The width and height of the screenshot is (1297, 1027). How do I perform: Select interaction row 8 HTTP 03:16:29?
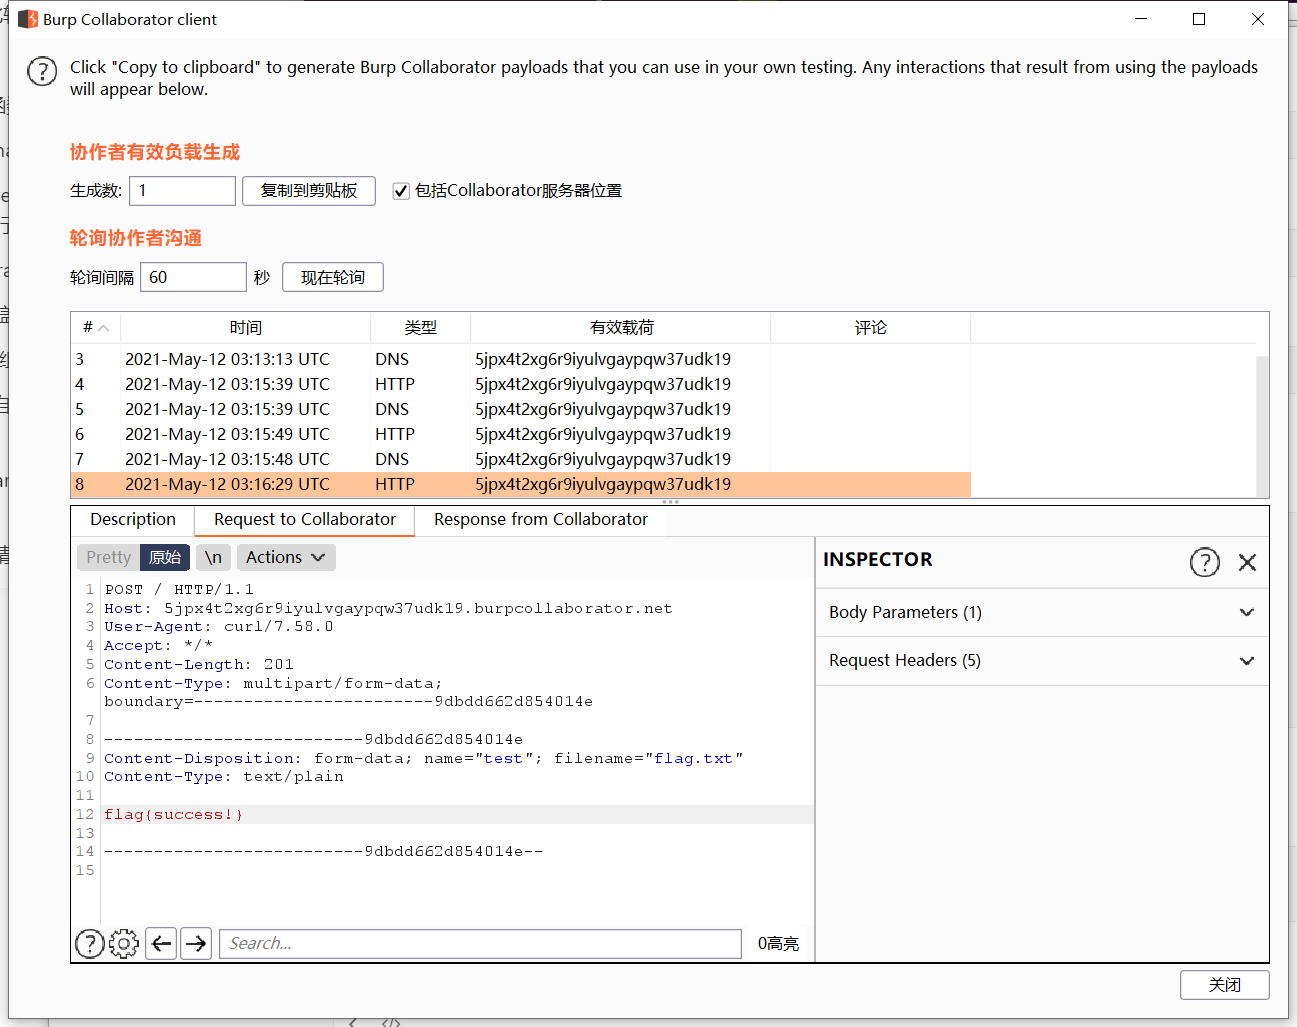point(520,484)
